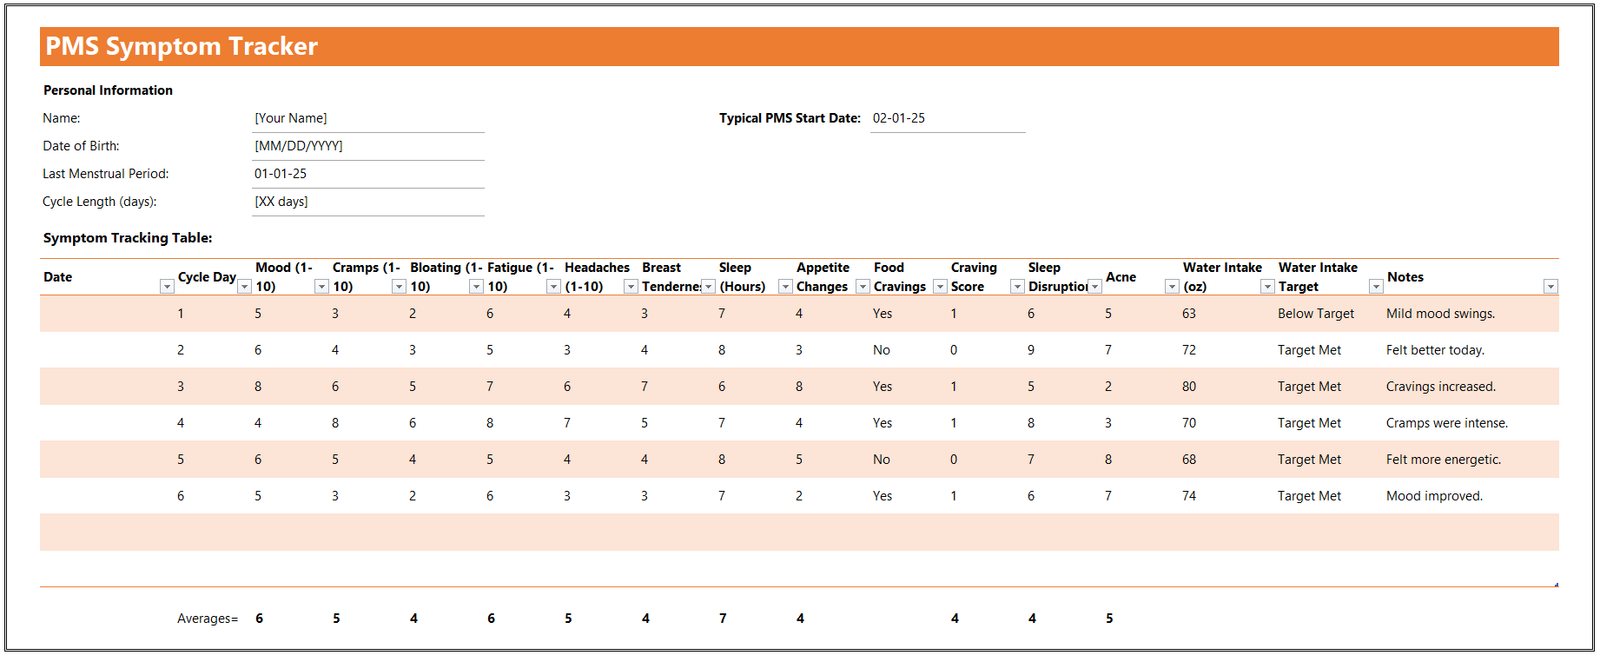1600x656 pixels.
Task: Click the water intake value 80
Action: pos(1189,387)
